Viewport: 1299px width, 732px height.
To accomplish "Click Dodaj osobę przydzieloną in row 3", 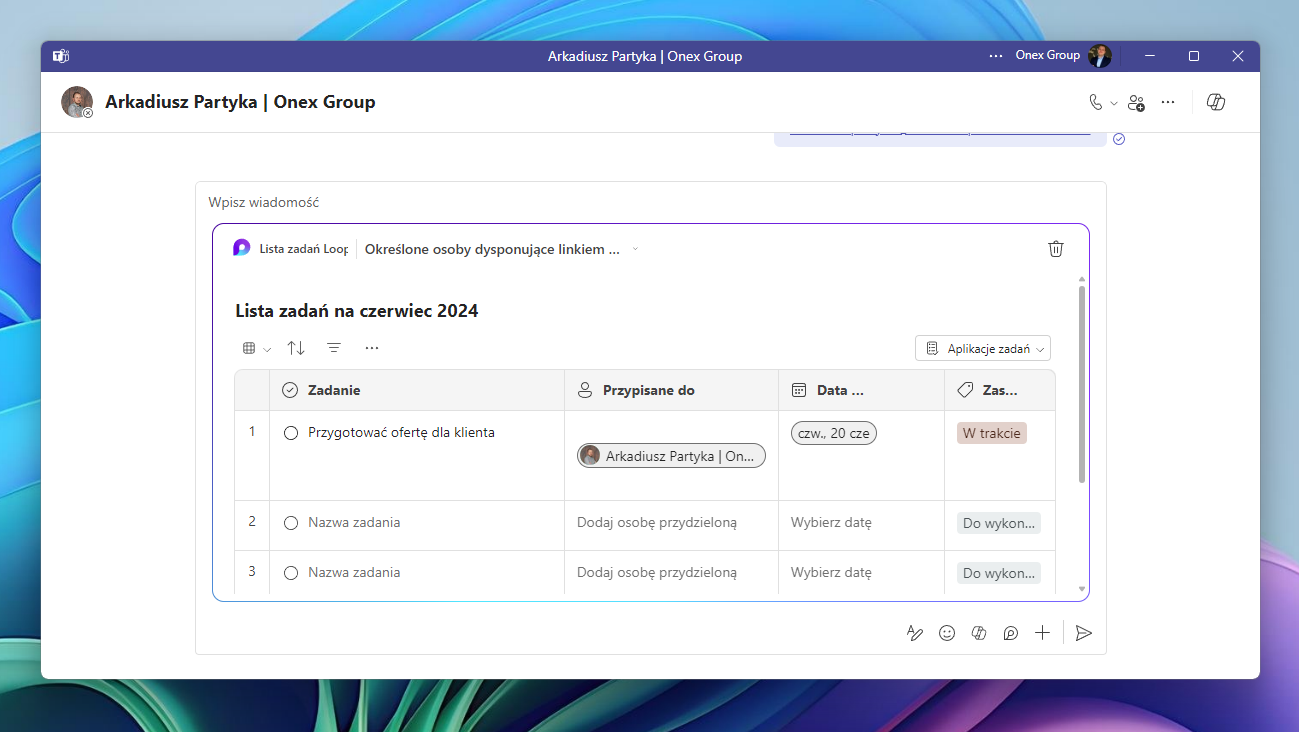I will tap(657, 573).
